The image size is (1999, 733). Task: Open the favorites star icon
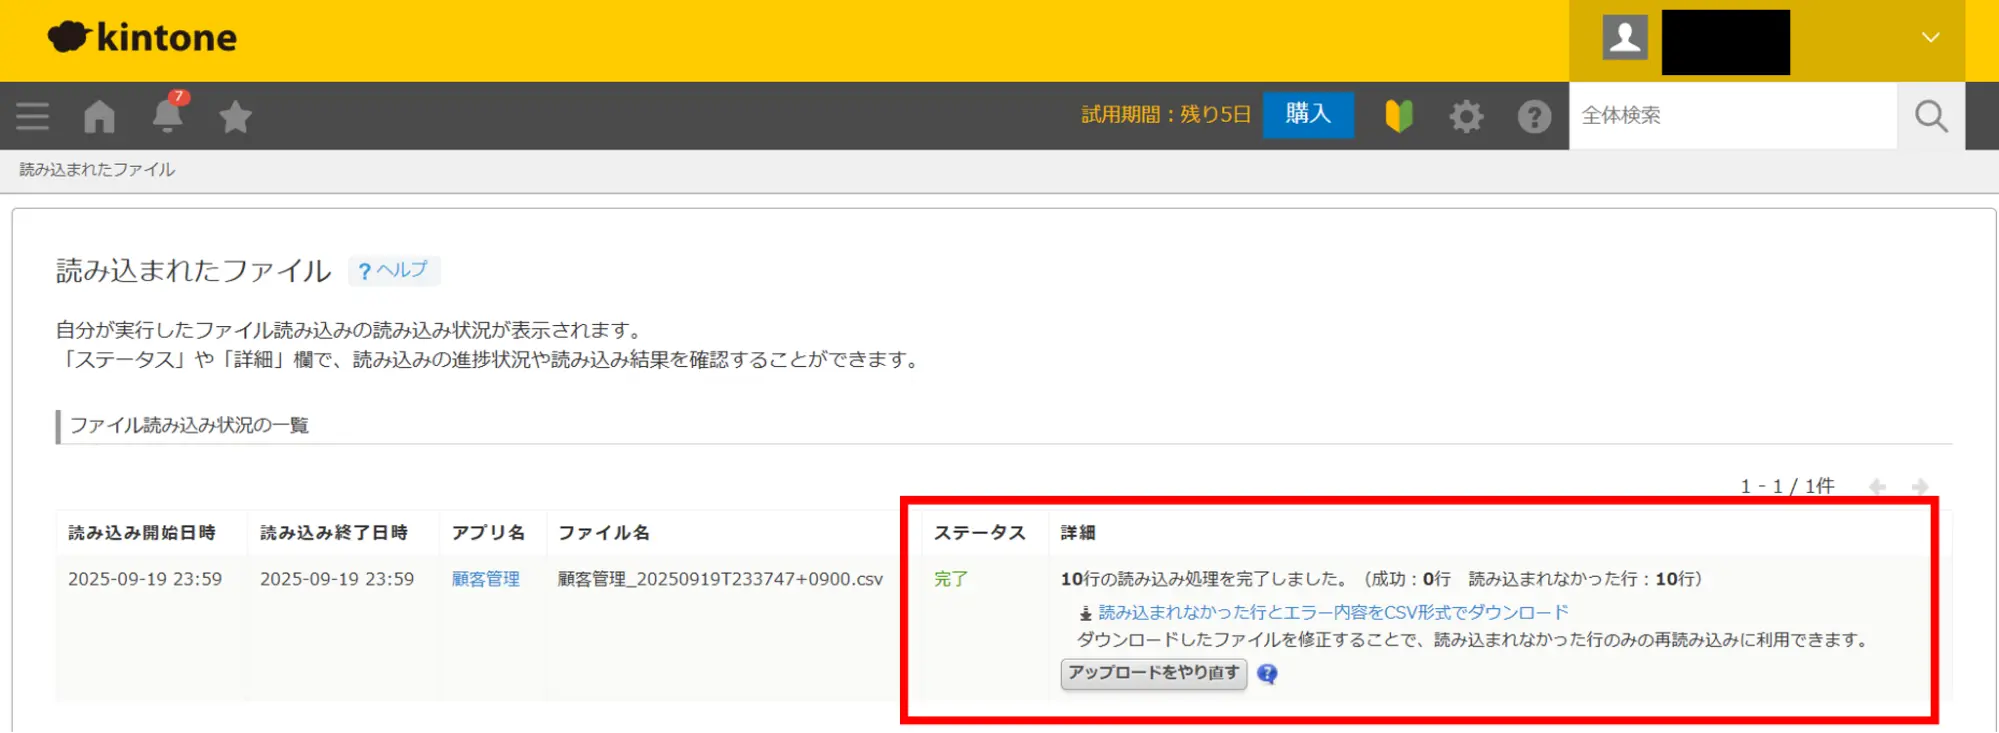pos(235,117)
